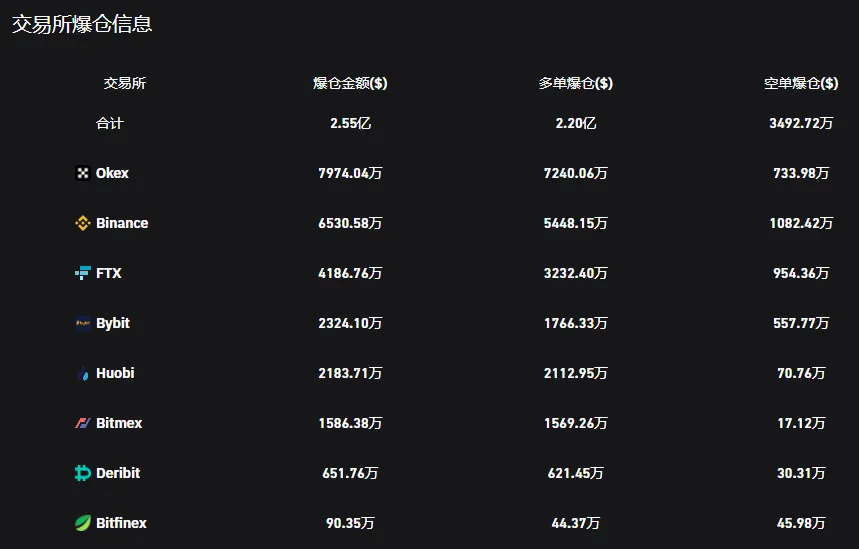This screenshot has height=549, width=859.
Task: Sort by 多单爆仓($) column header
Action: pos(575,83)
